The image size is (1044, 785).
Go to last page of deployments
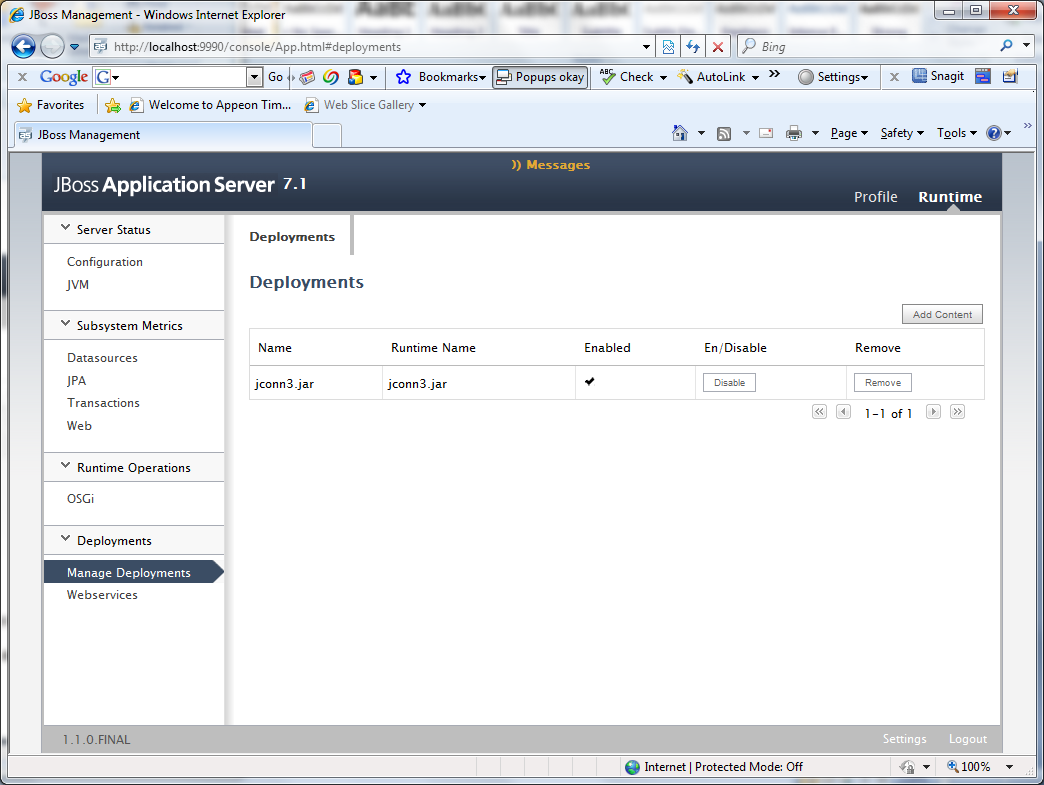point(957,412)
